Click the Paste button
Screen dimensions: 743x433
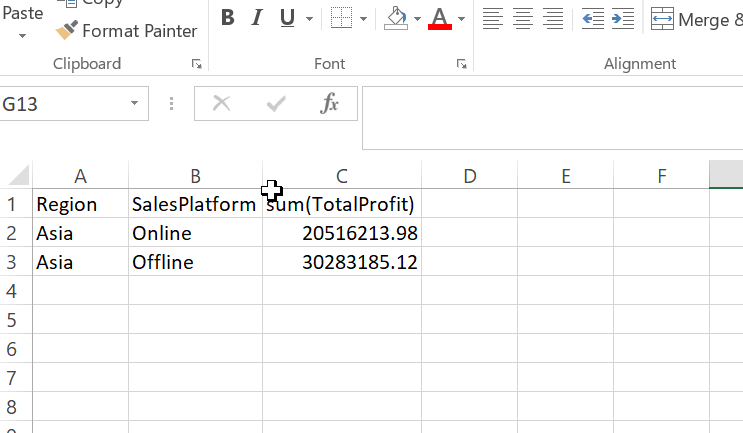pos(22,13)
